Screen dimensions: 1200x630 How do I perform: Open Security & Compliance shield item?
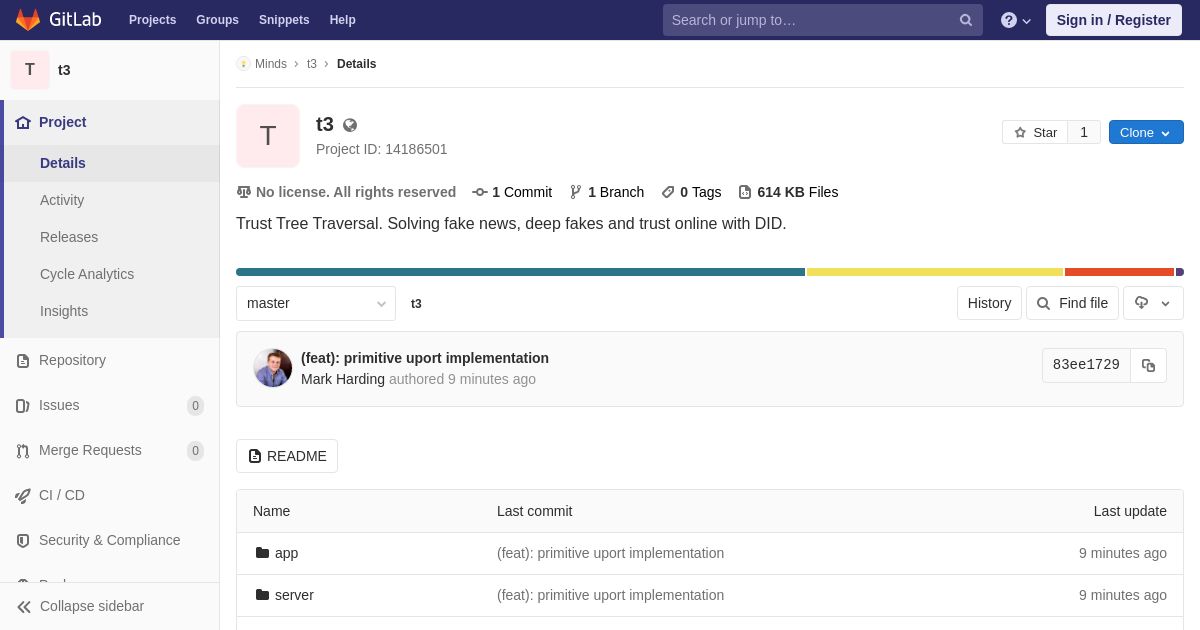[110, 540]
